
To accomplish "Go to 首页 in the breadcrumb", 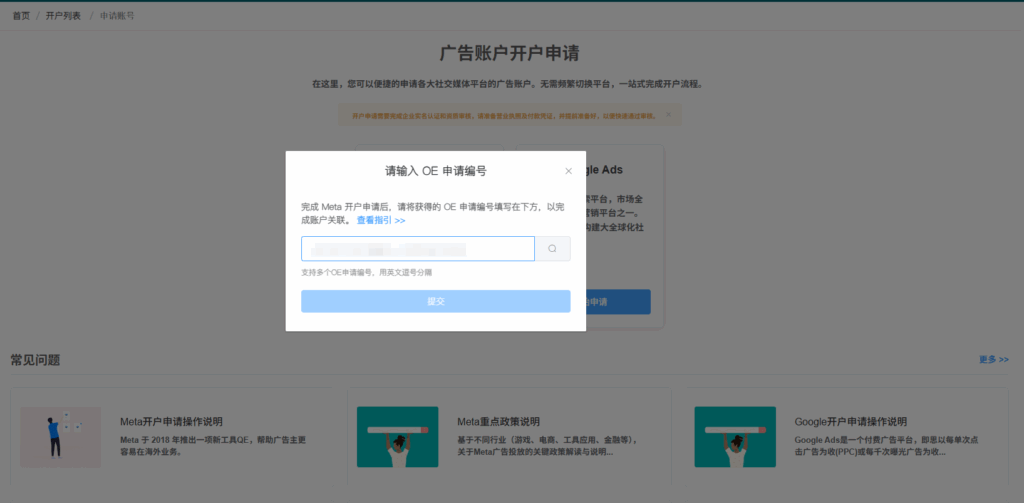I will click(21, 17).
